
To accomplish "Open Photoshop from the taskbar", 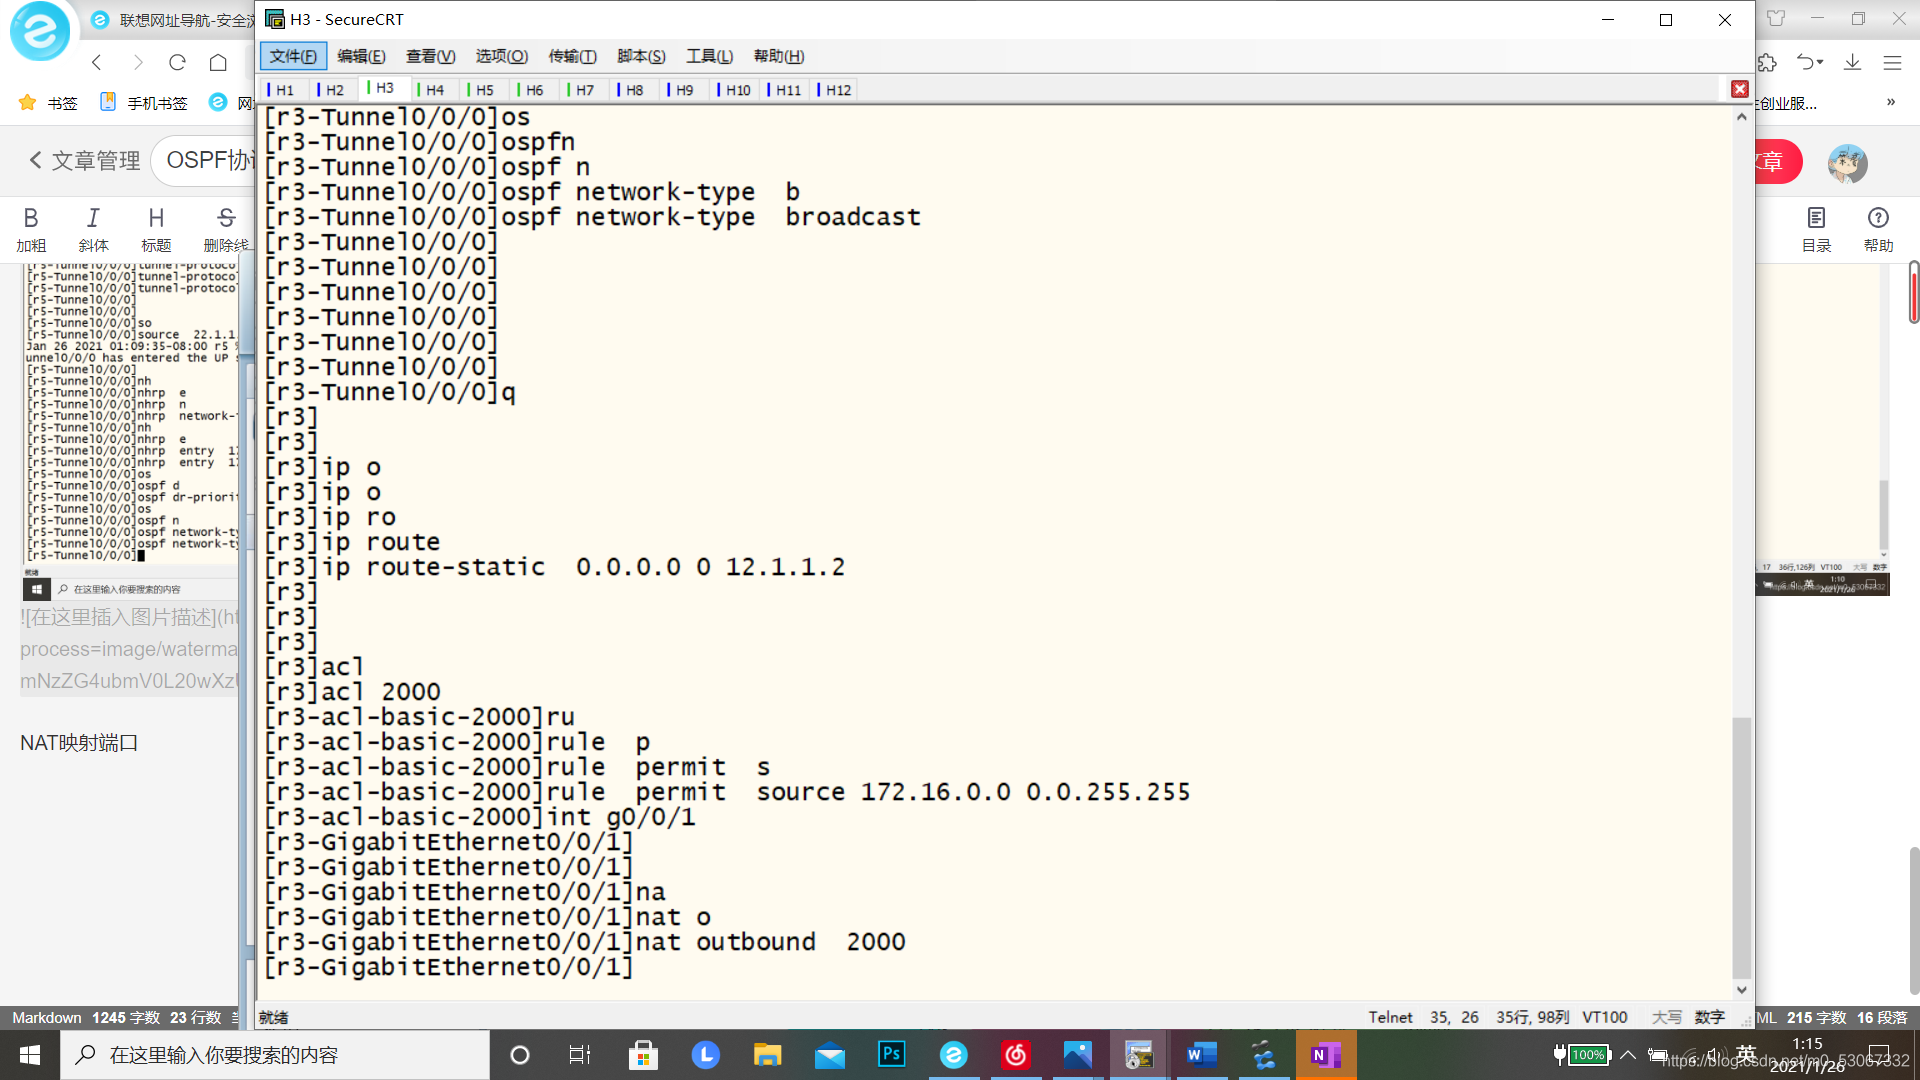I will pyautogui.click(x=891, y=1054).
